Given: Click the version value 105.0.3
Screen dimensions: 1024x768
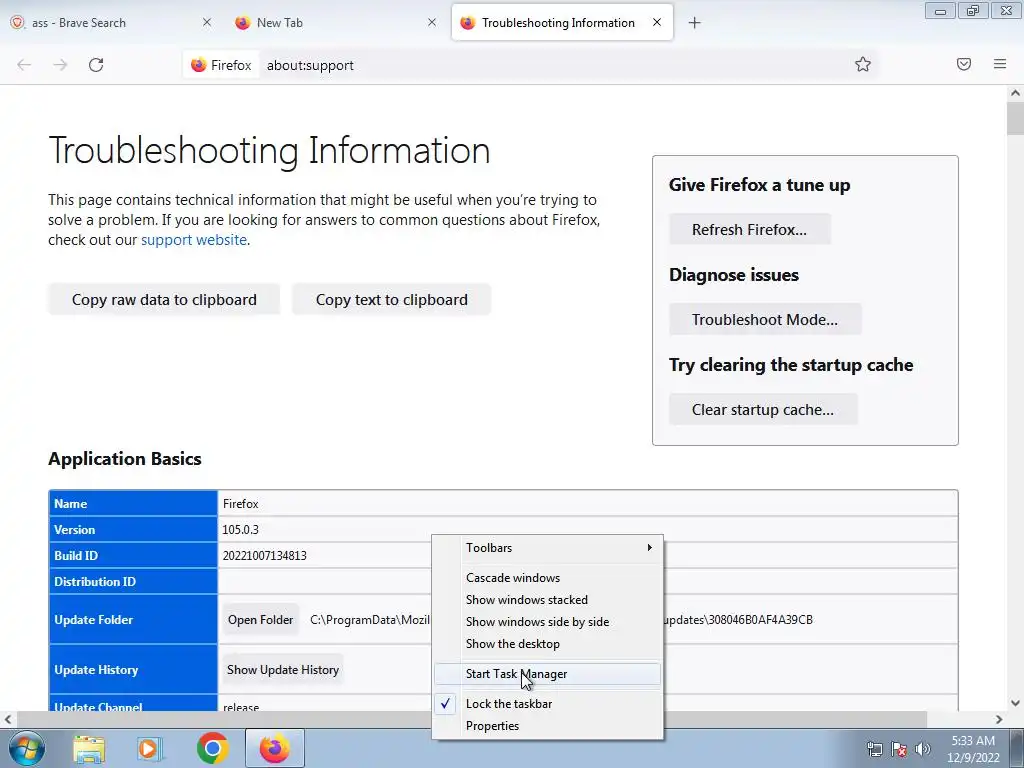Looking at the screenshot, I should 240,530.
